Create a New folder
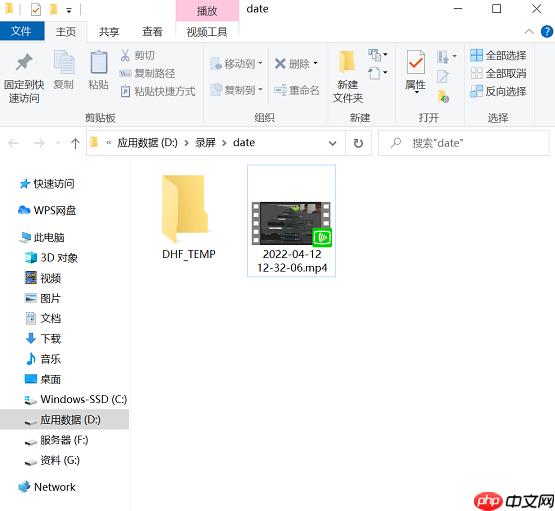This screenshot has width=555, height=511. coord(348,77)
